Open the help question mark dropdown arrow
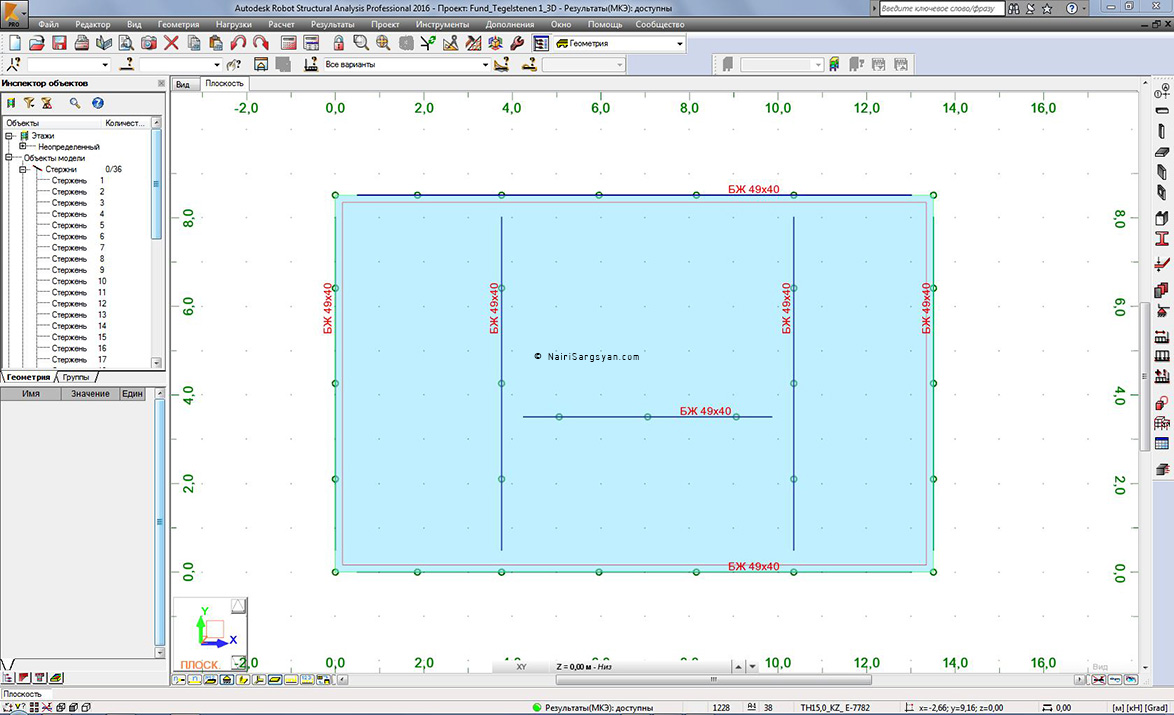 1083,9
